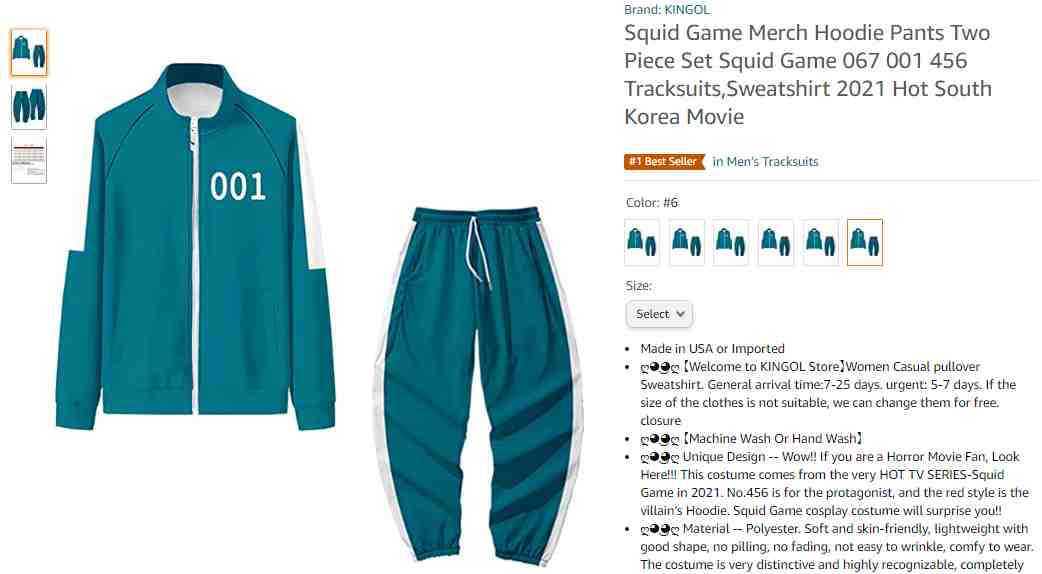
Task: Open the Brand: KINGOL link
Action: pyautogui.click(x=667, y=9)
